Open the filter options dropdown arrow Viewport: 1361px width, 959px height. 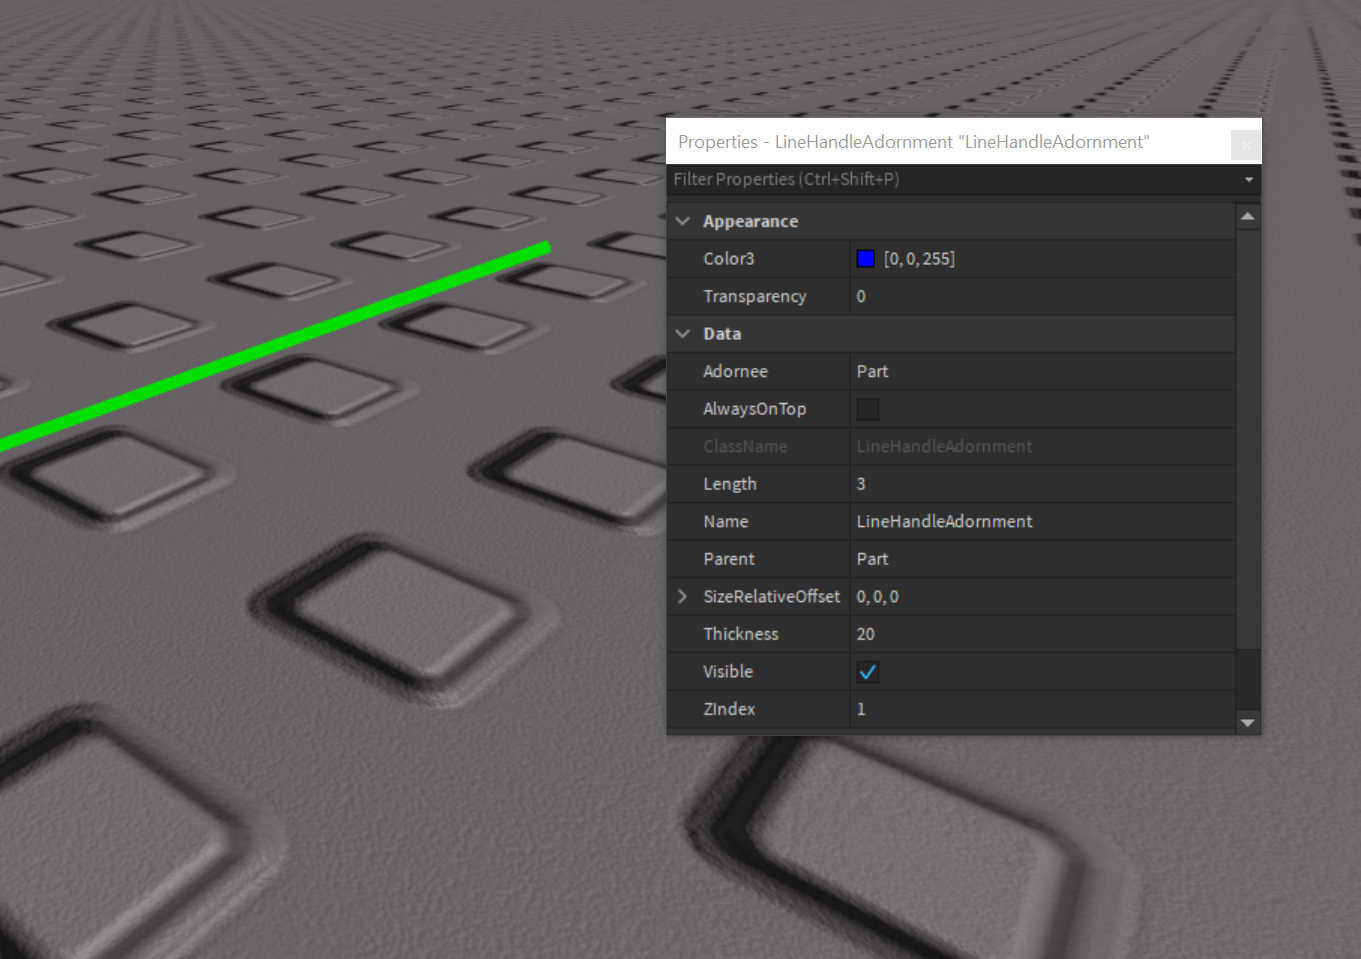click(1248, 180)
